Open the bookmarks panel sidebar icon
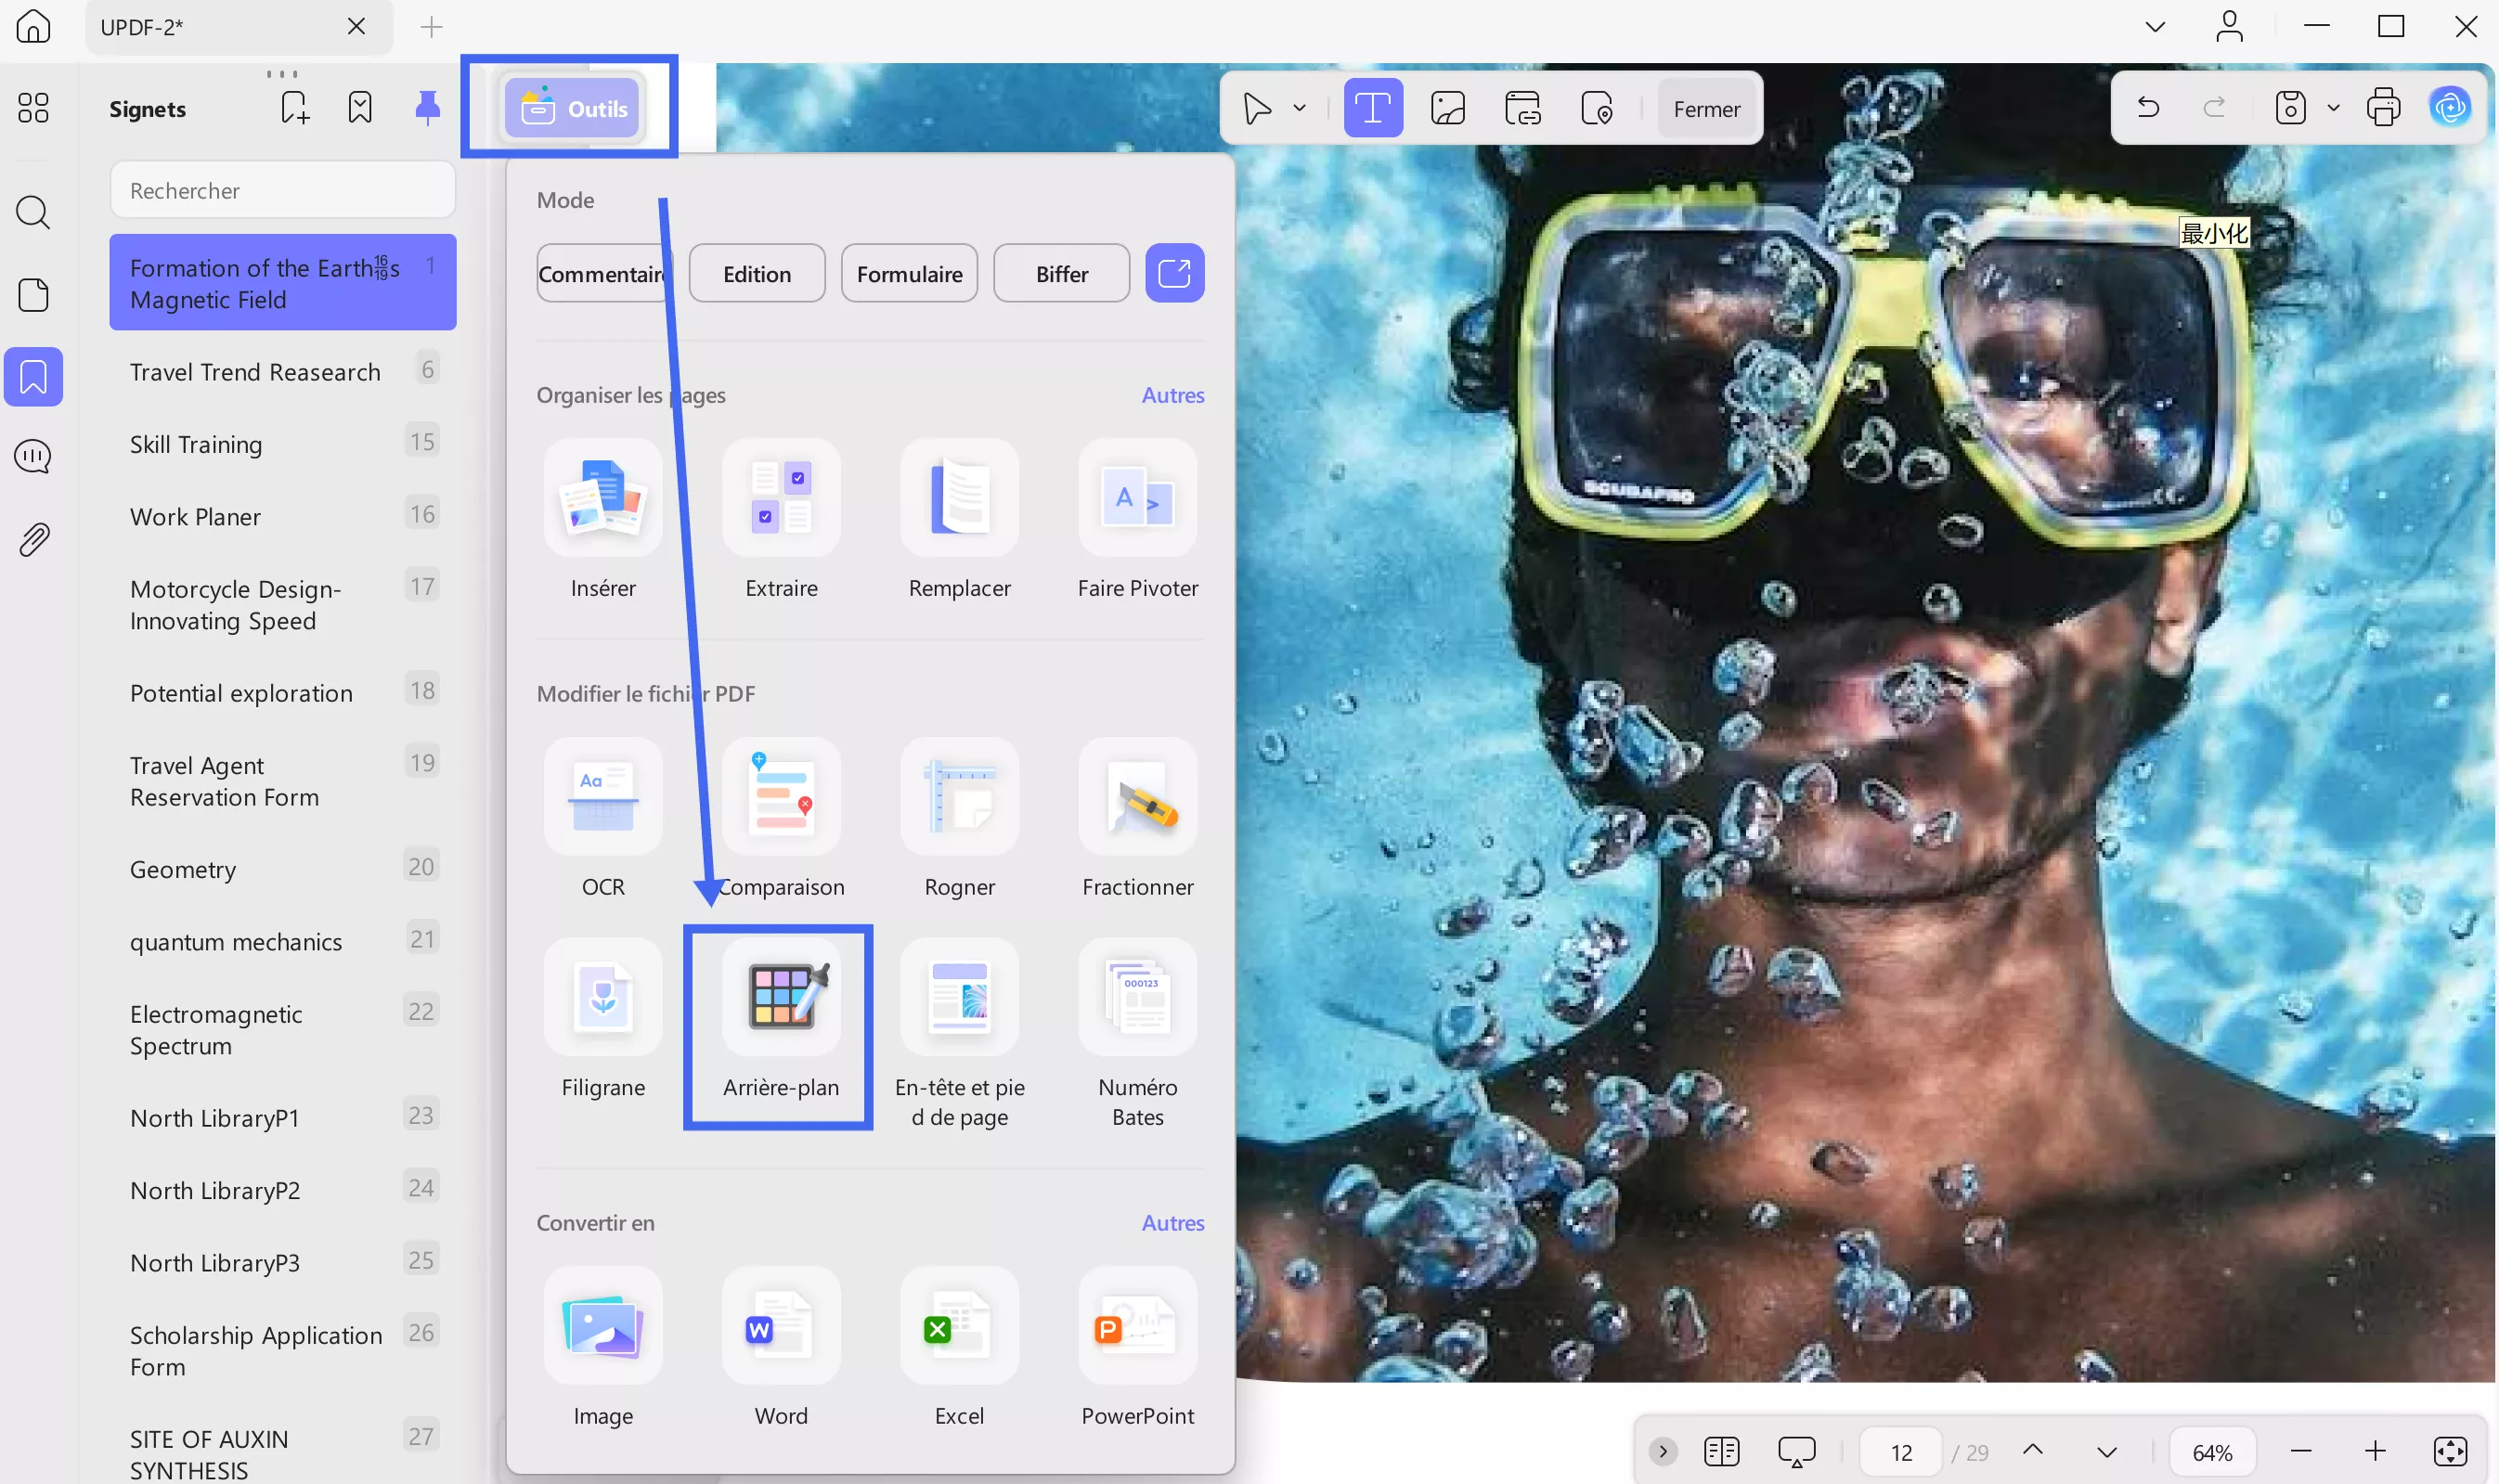The width and height of the screenshot is (2499, 1484). [33, 377]
